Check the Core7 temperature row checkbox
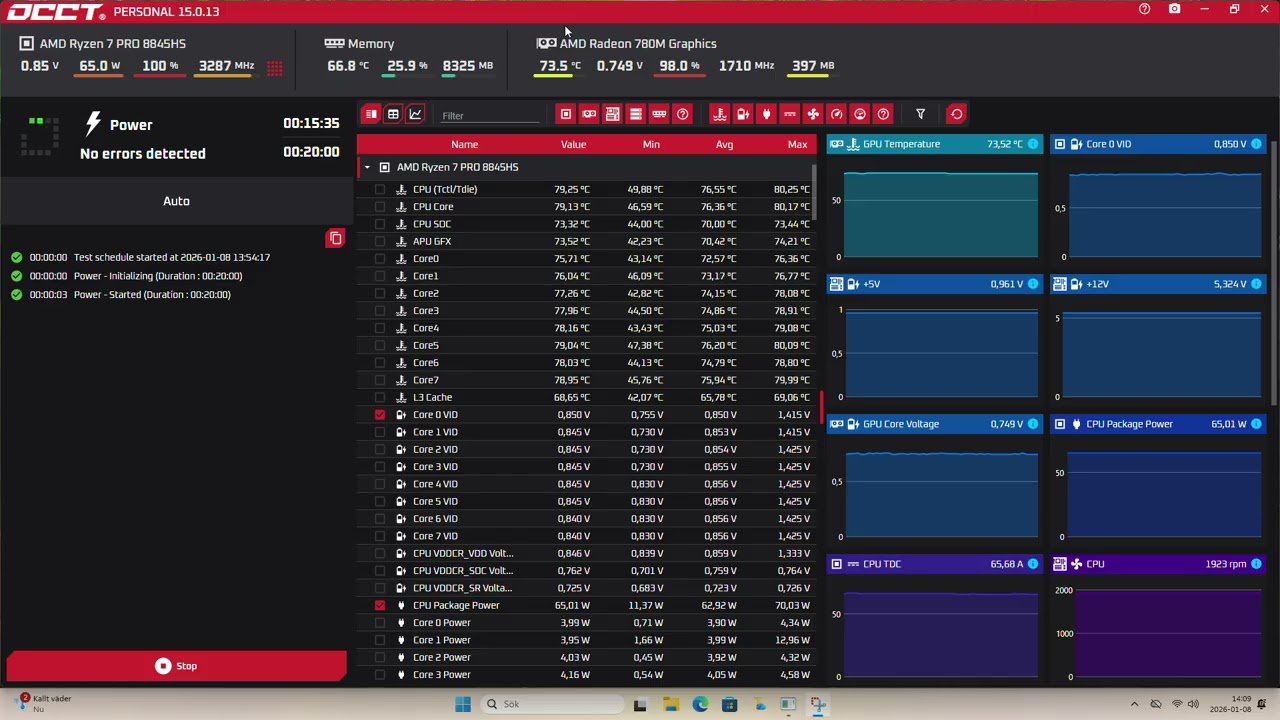This screenshot has height=720, width=1280. pyautogui.click(x=380, y=380)
